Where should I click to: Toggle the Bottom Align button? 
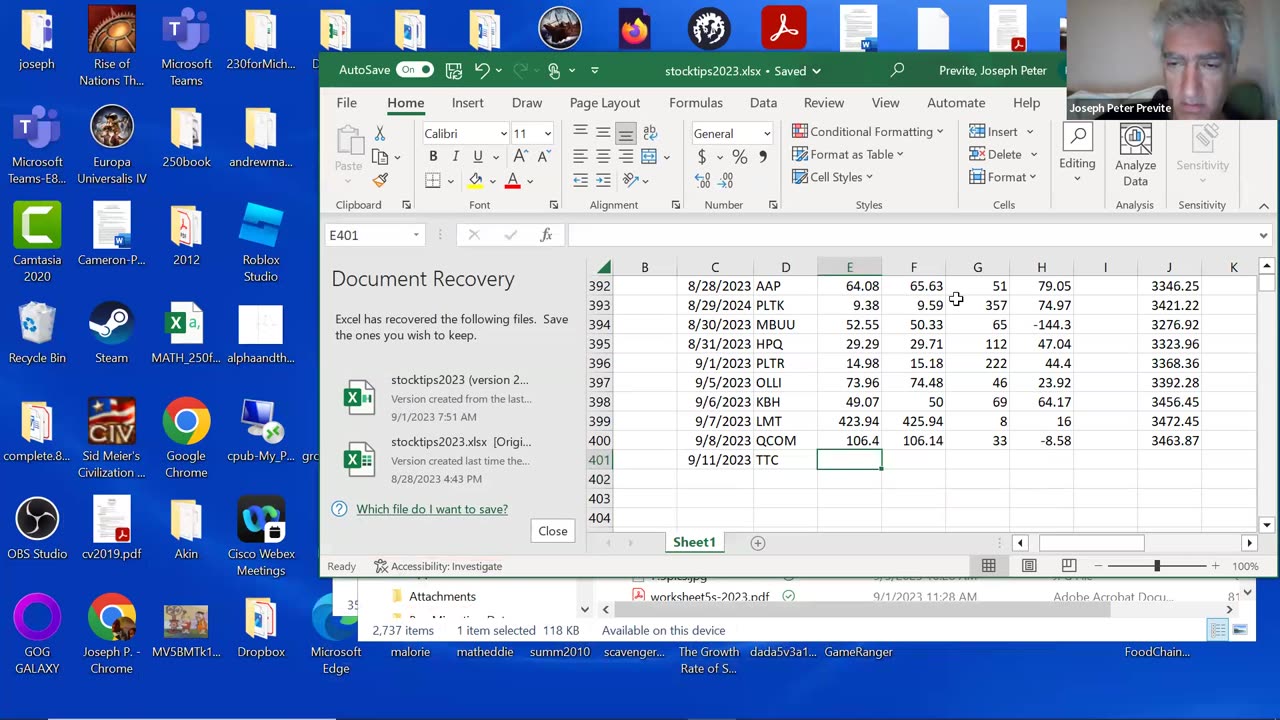pos(626,132)
